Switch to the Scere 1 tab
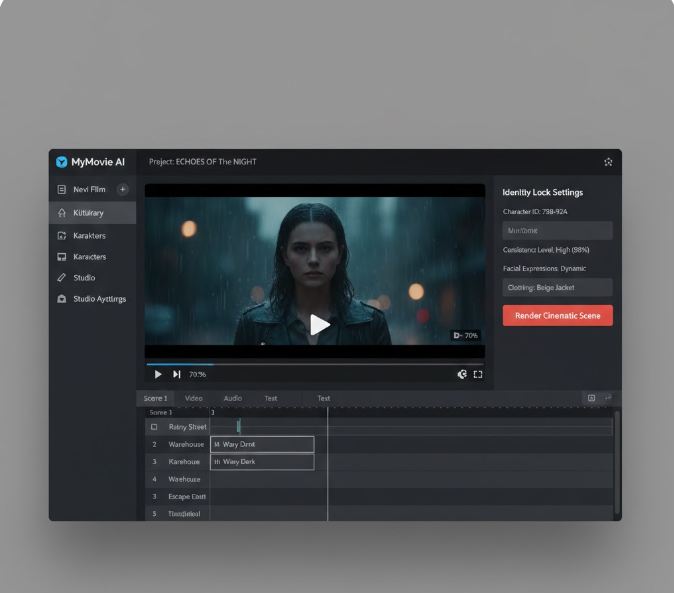Image resolution: width=674 pixels, height=593 pixels. 155,398
